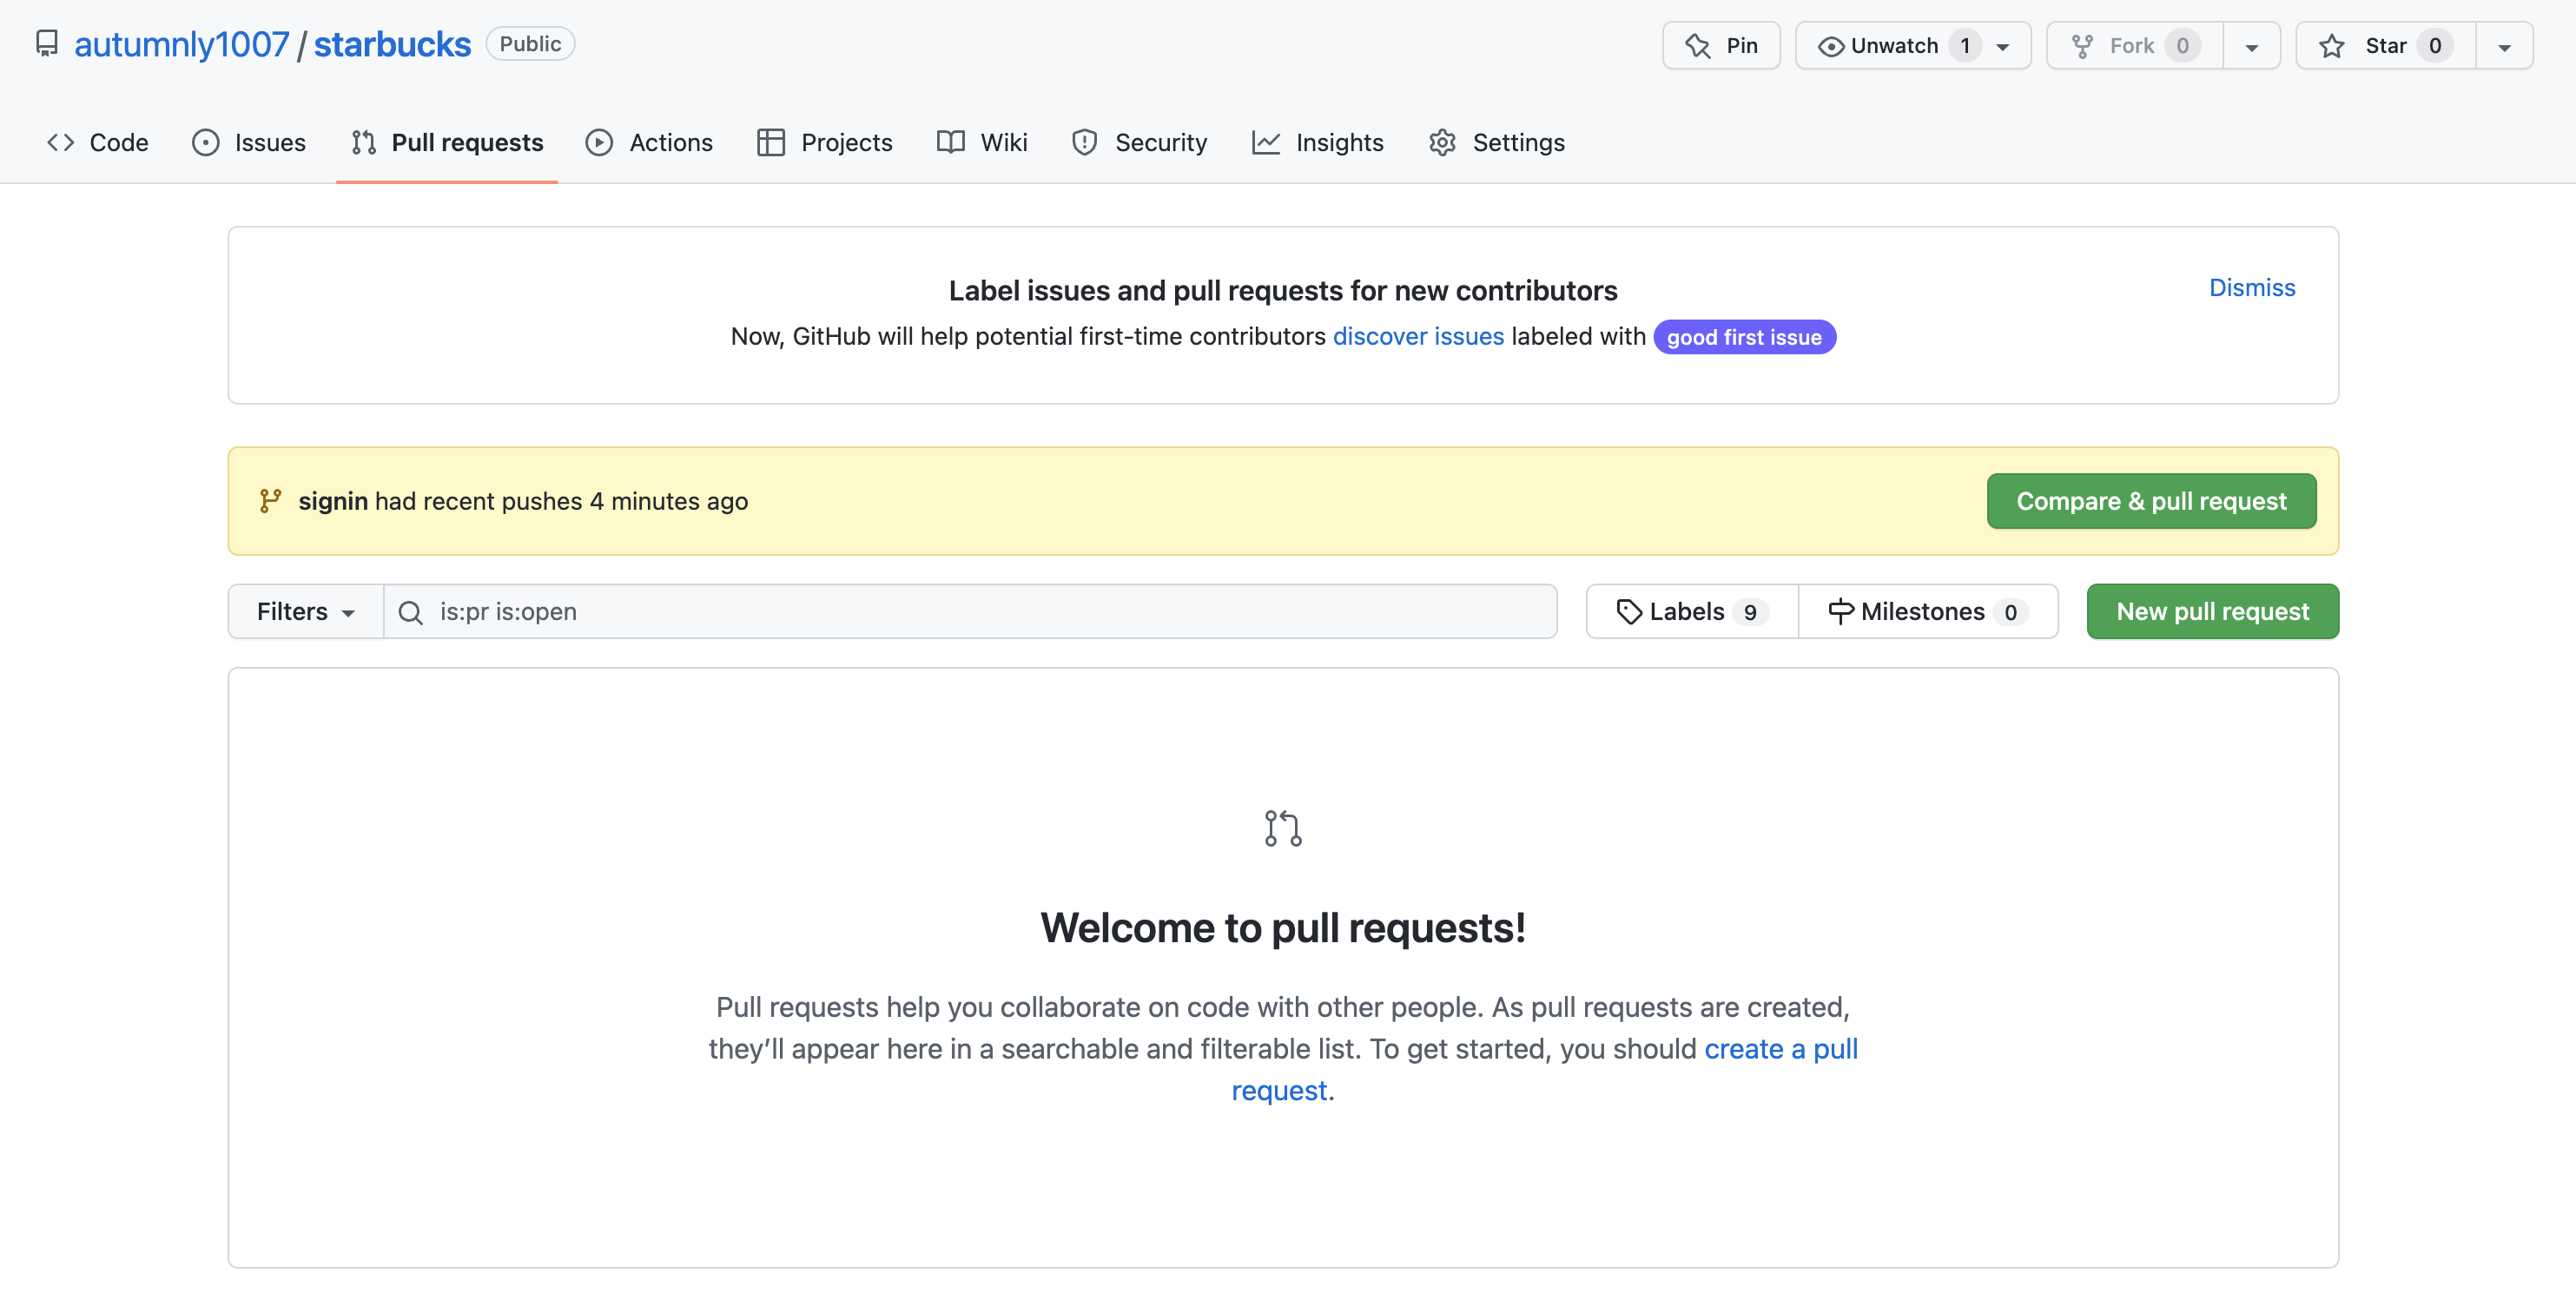
Task: Follow the create a pull request link
Action: 1780,1050
